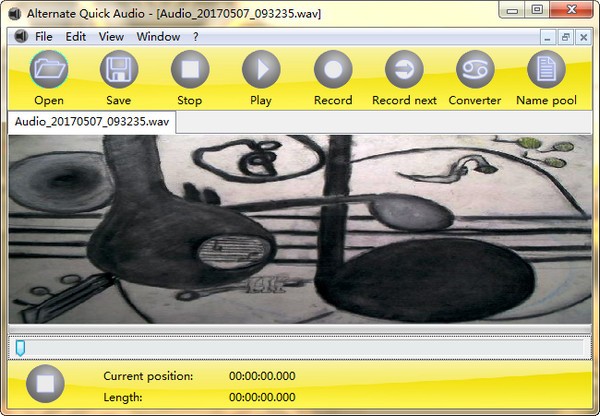The height and width of the screenshot is (416, 600).
Task: Open the File menu
Action: tap(44, 37)
